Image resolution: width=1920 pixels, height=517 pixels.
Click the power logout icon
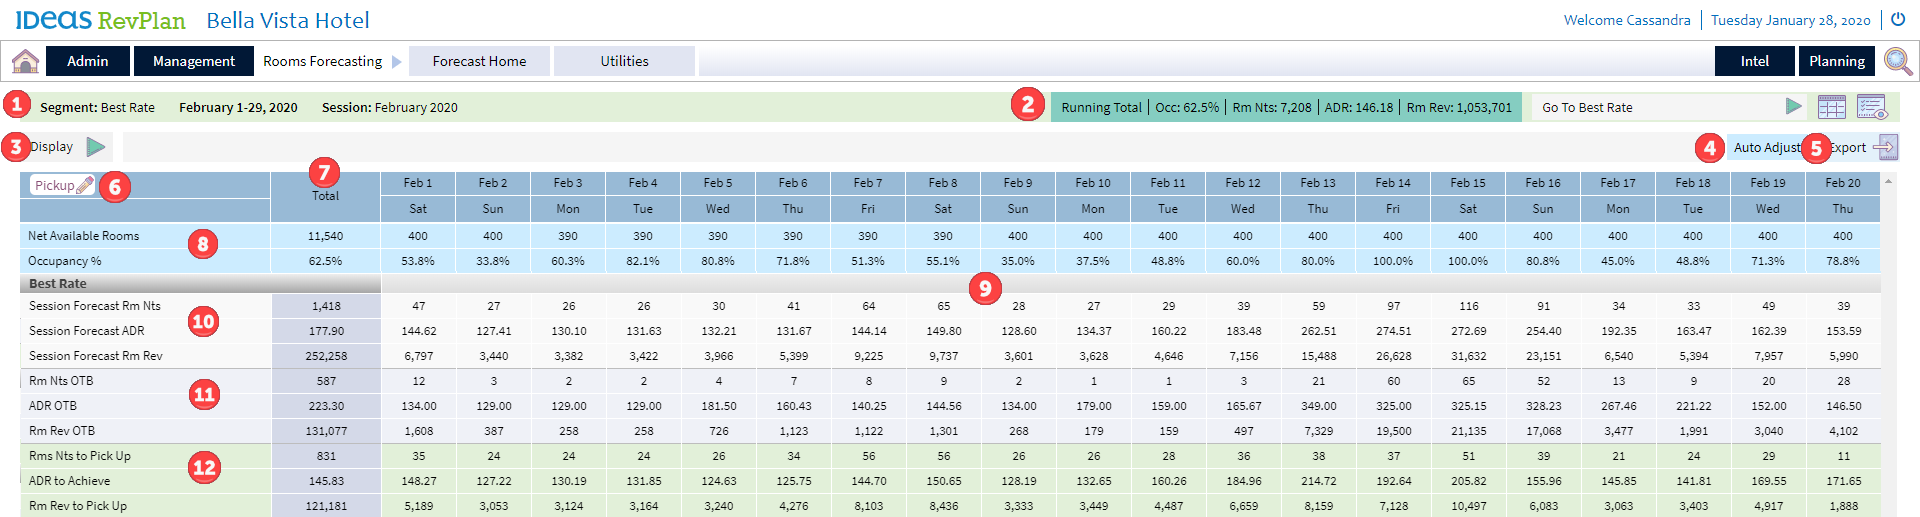coord(1897,19)
